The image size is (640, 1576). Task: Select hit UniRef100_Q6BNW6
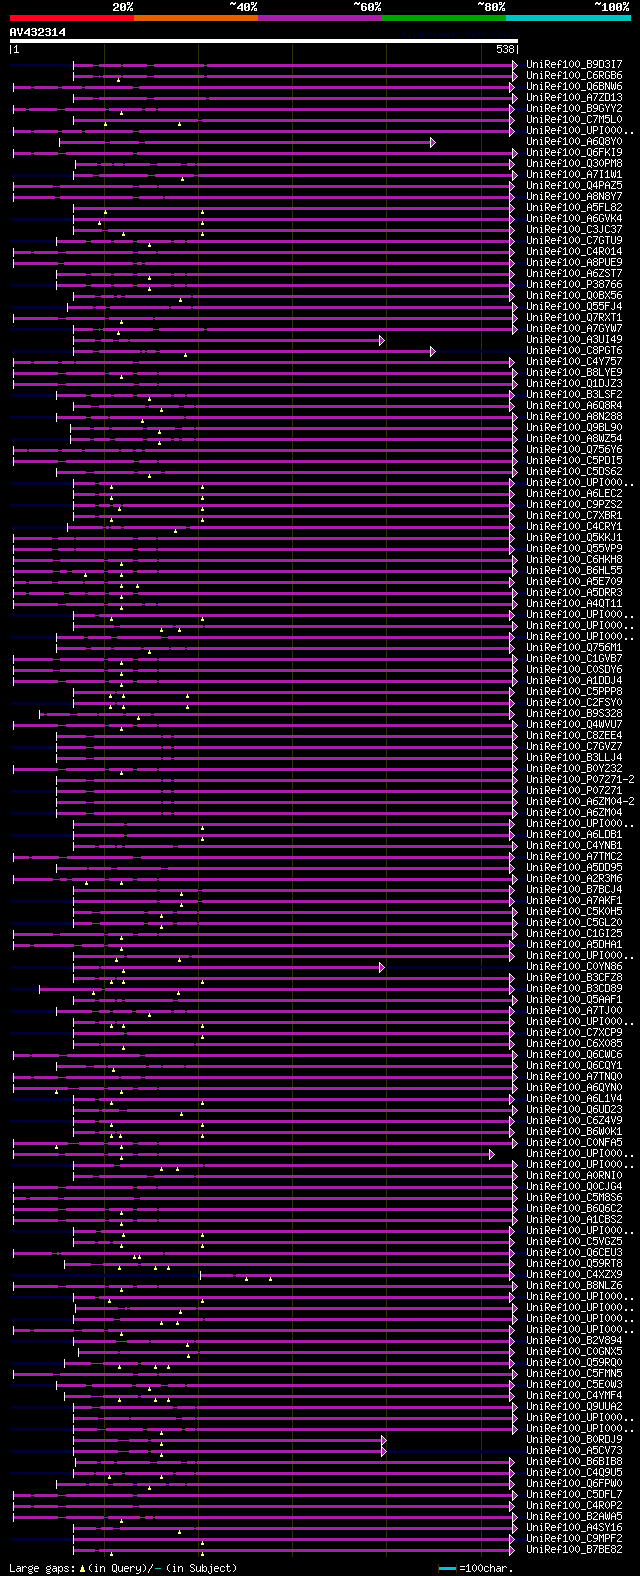[574, 86]
